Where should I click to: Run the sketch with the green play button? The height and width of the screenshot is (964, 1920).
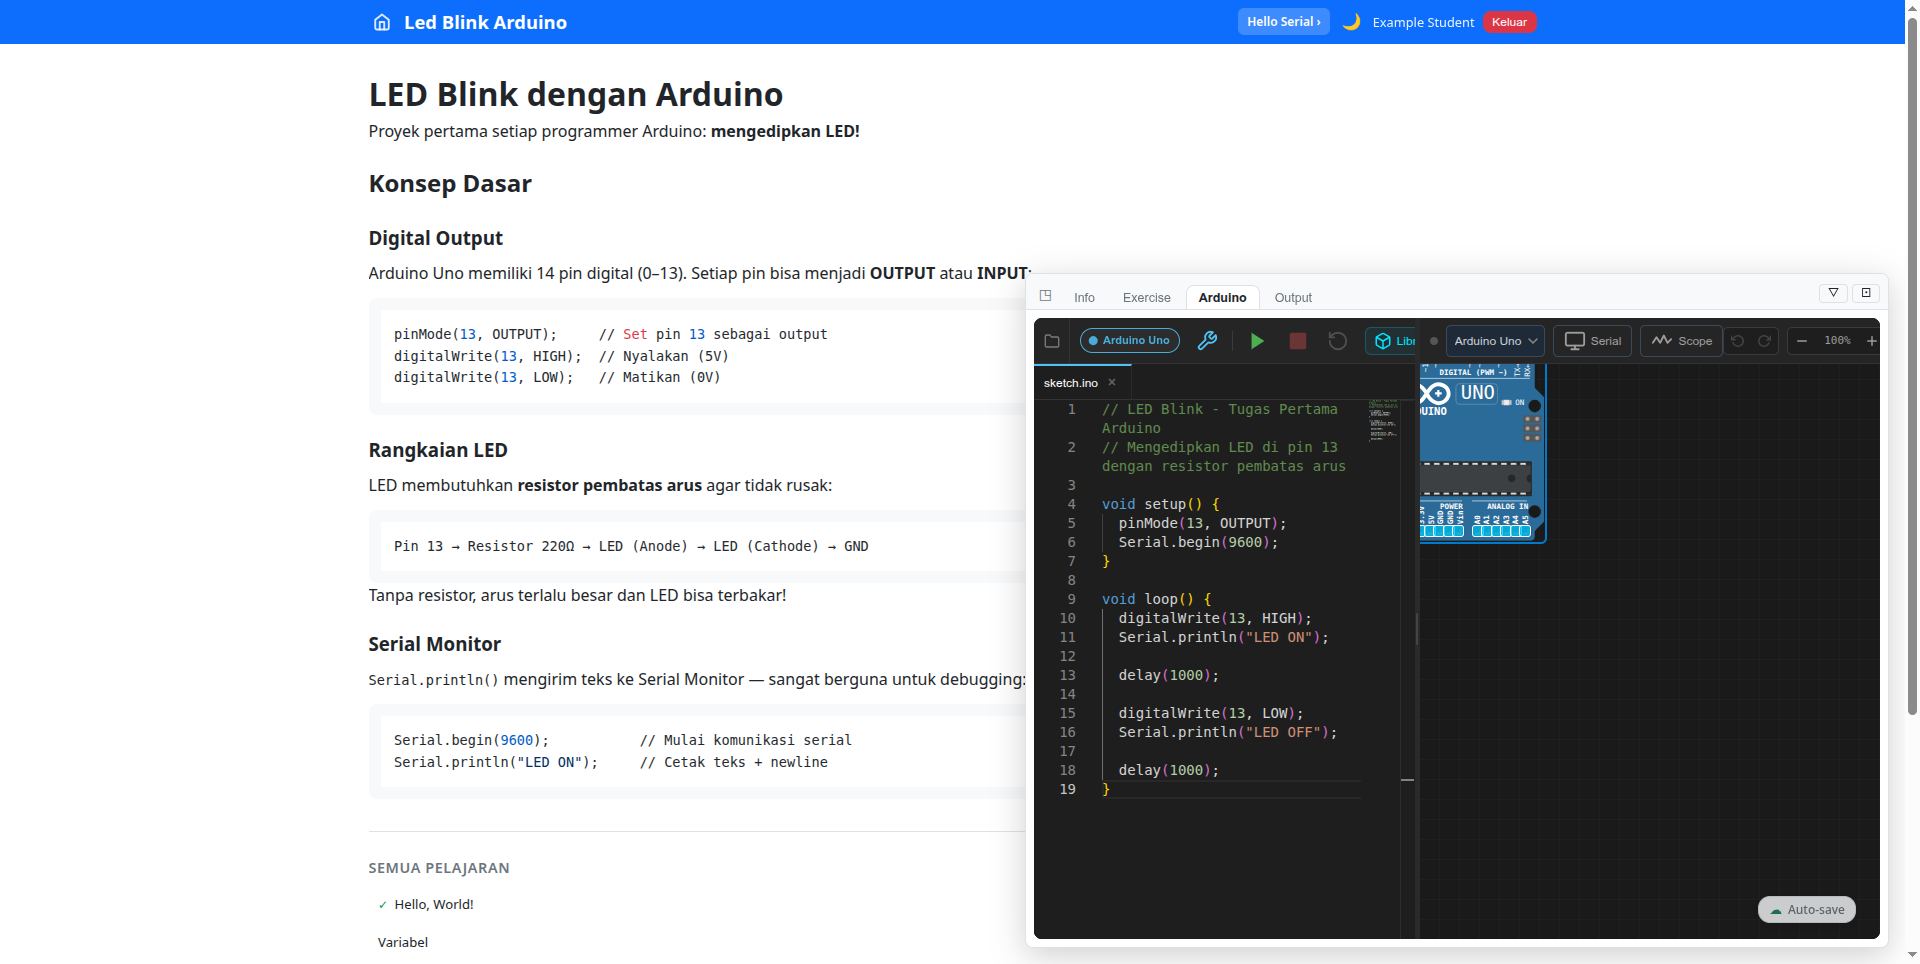coord(1257,341)
